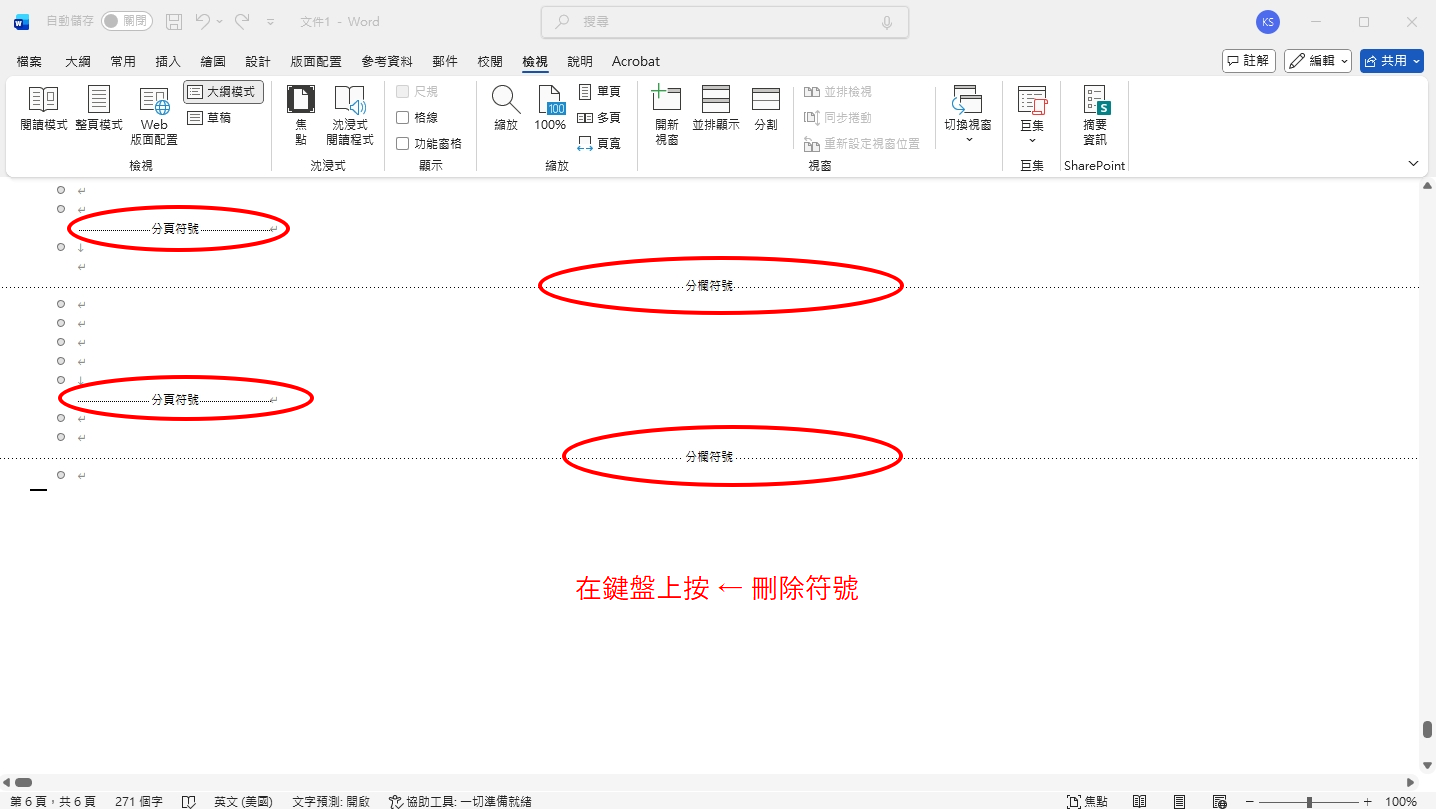Switch to the Review (校閱) tab
Viewport: 1436px width, 809px height.
tap(490, 61)
